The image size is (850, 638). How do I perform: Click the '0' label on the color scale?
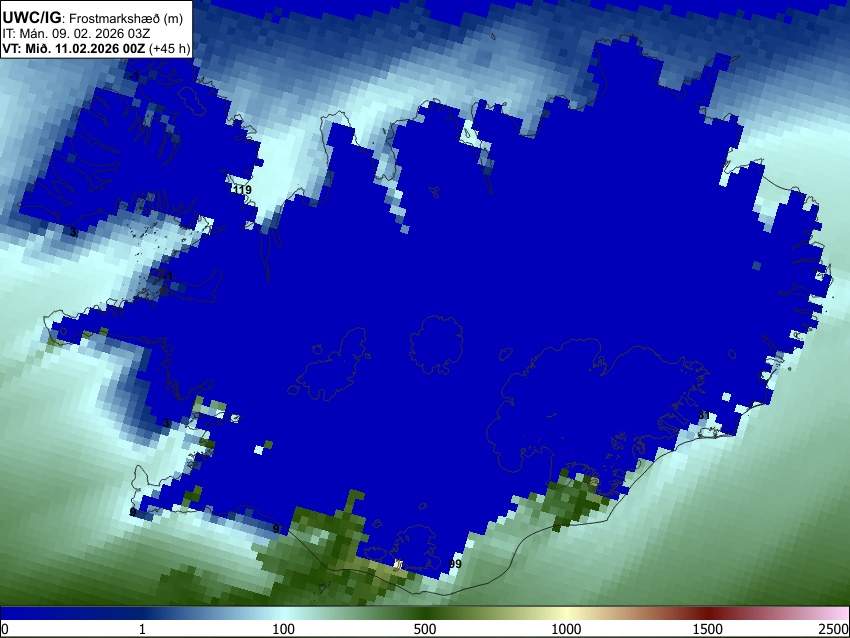pyautogui.click(x=5, y=629)
